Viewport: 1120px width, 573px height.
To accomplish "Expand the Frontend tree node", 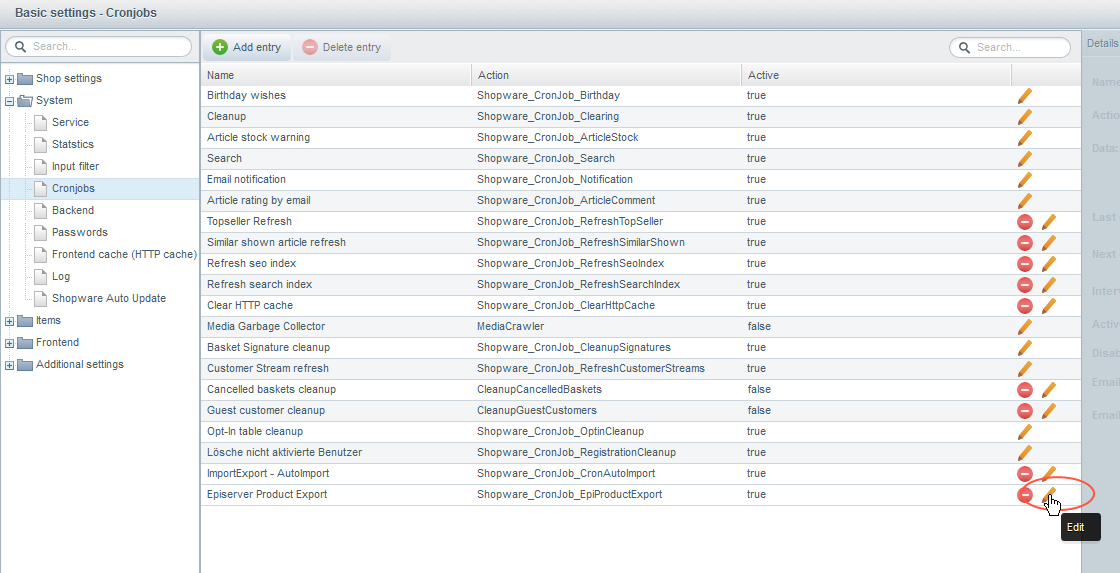I will click(10, 343).
